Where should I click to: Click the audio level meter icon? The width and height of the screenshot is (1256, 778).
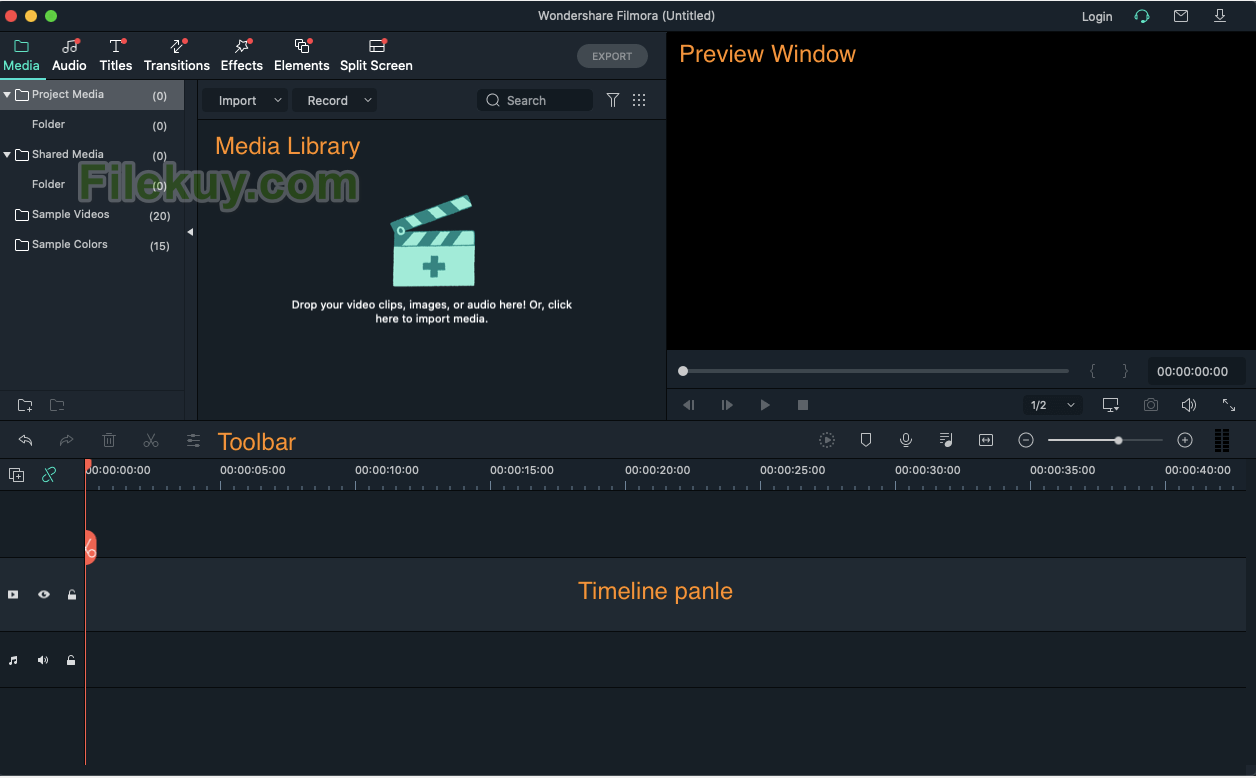[1222, 440]
